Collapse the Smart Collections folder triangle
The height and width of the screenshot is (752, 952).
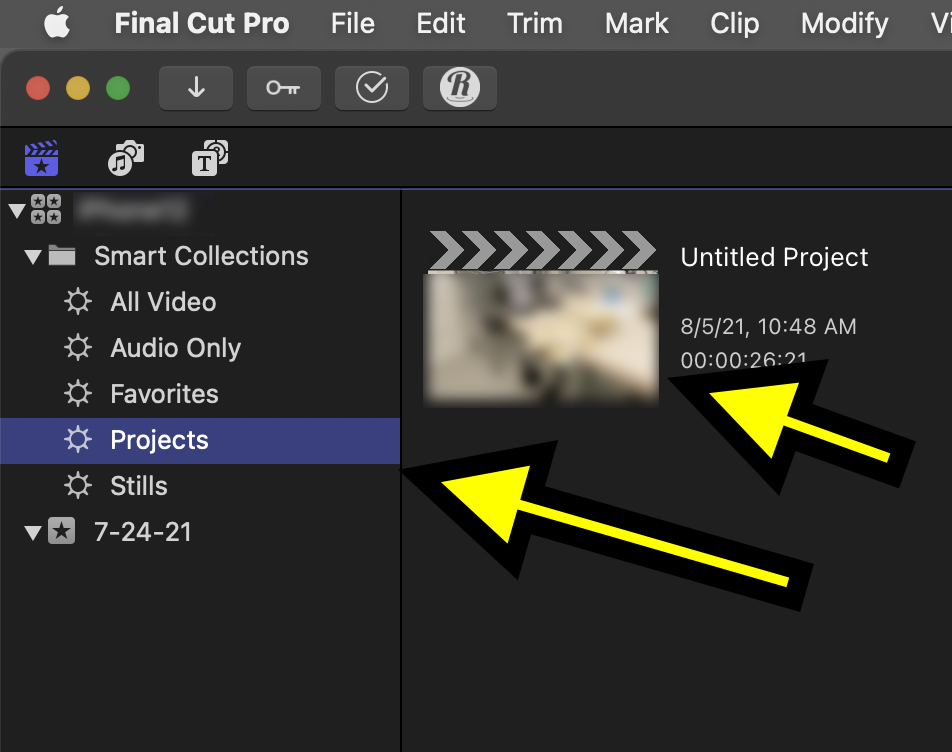coord(33,257)
